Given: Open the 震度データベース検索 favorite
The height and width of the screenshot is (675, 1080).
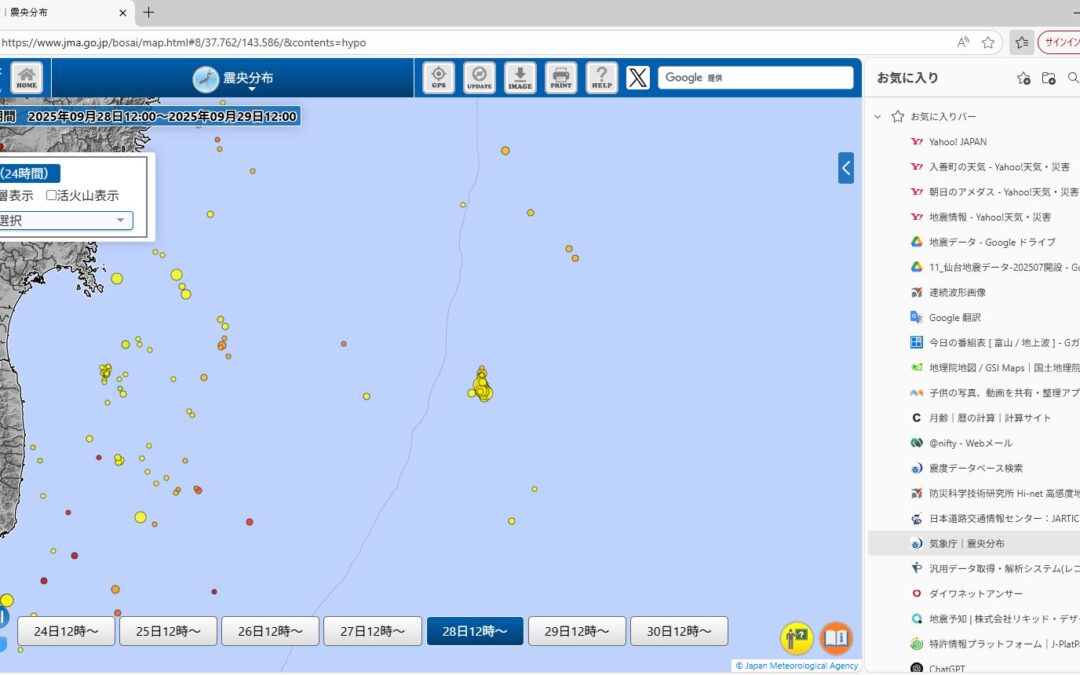Looking at the screenshot, I should [975, 468].
